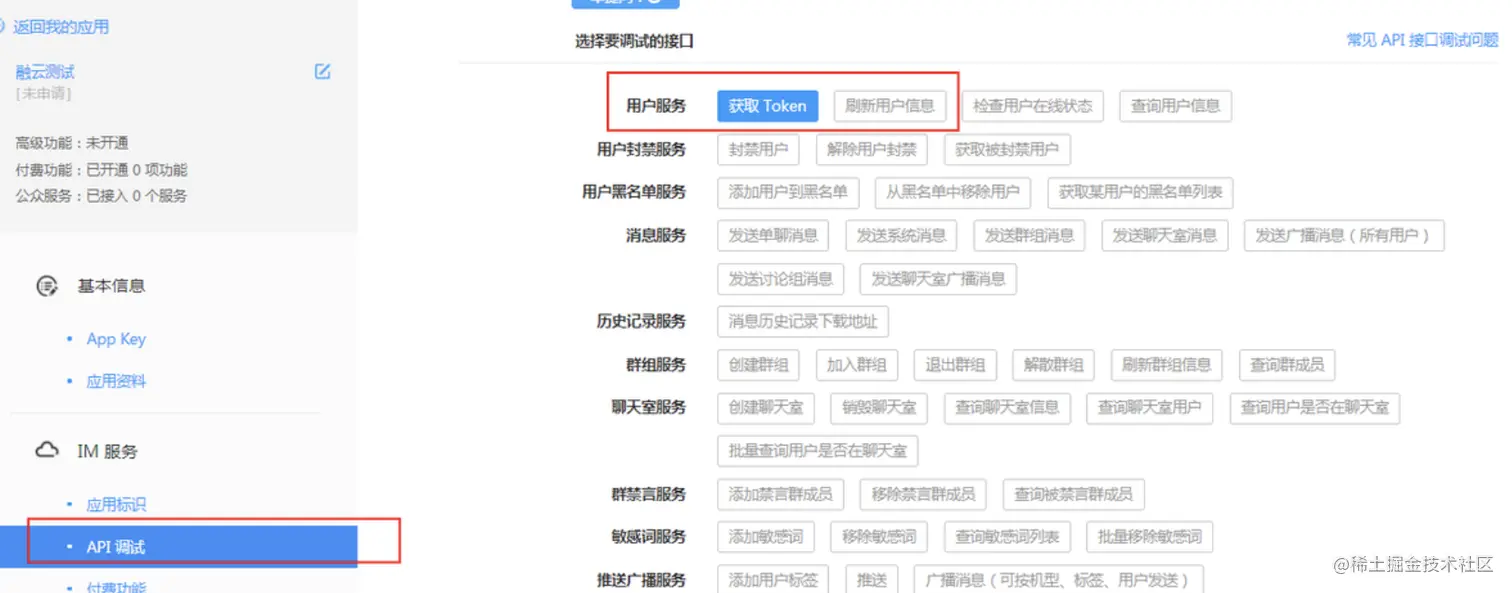Select 发送广播消息（所有用户）
Screen dimensions: 1512x593
[1344, 235]
